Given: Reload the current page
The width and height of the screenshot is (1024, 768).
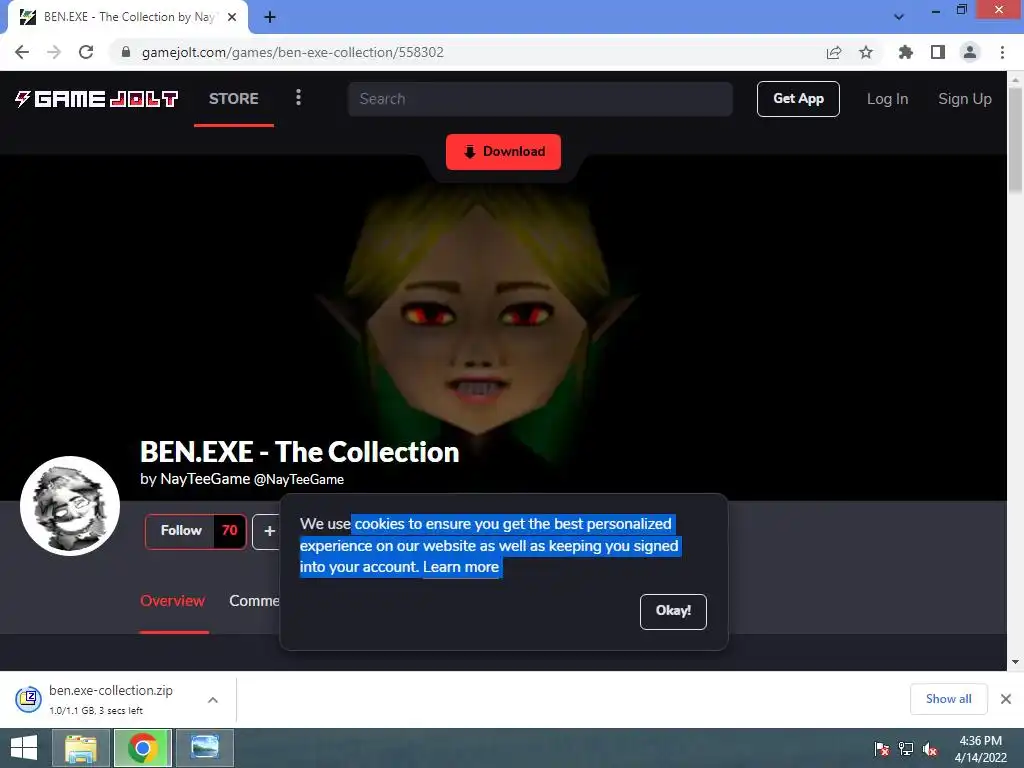Looking at the screenshot, I should [x=86, y=52].
